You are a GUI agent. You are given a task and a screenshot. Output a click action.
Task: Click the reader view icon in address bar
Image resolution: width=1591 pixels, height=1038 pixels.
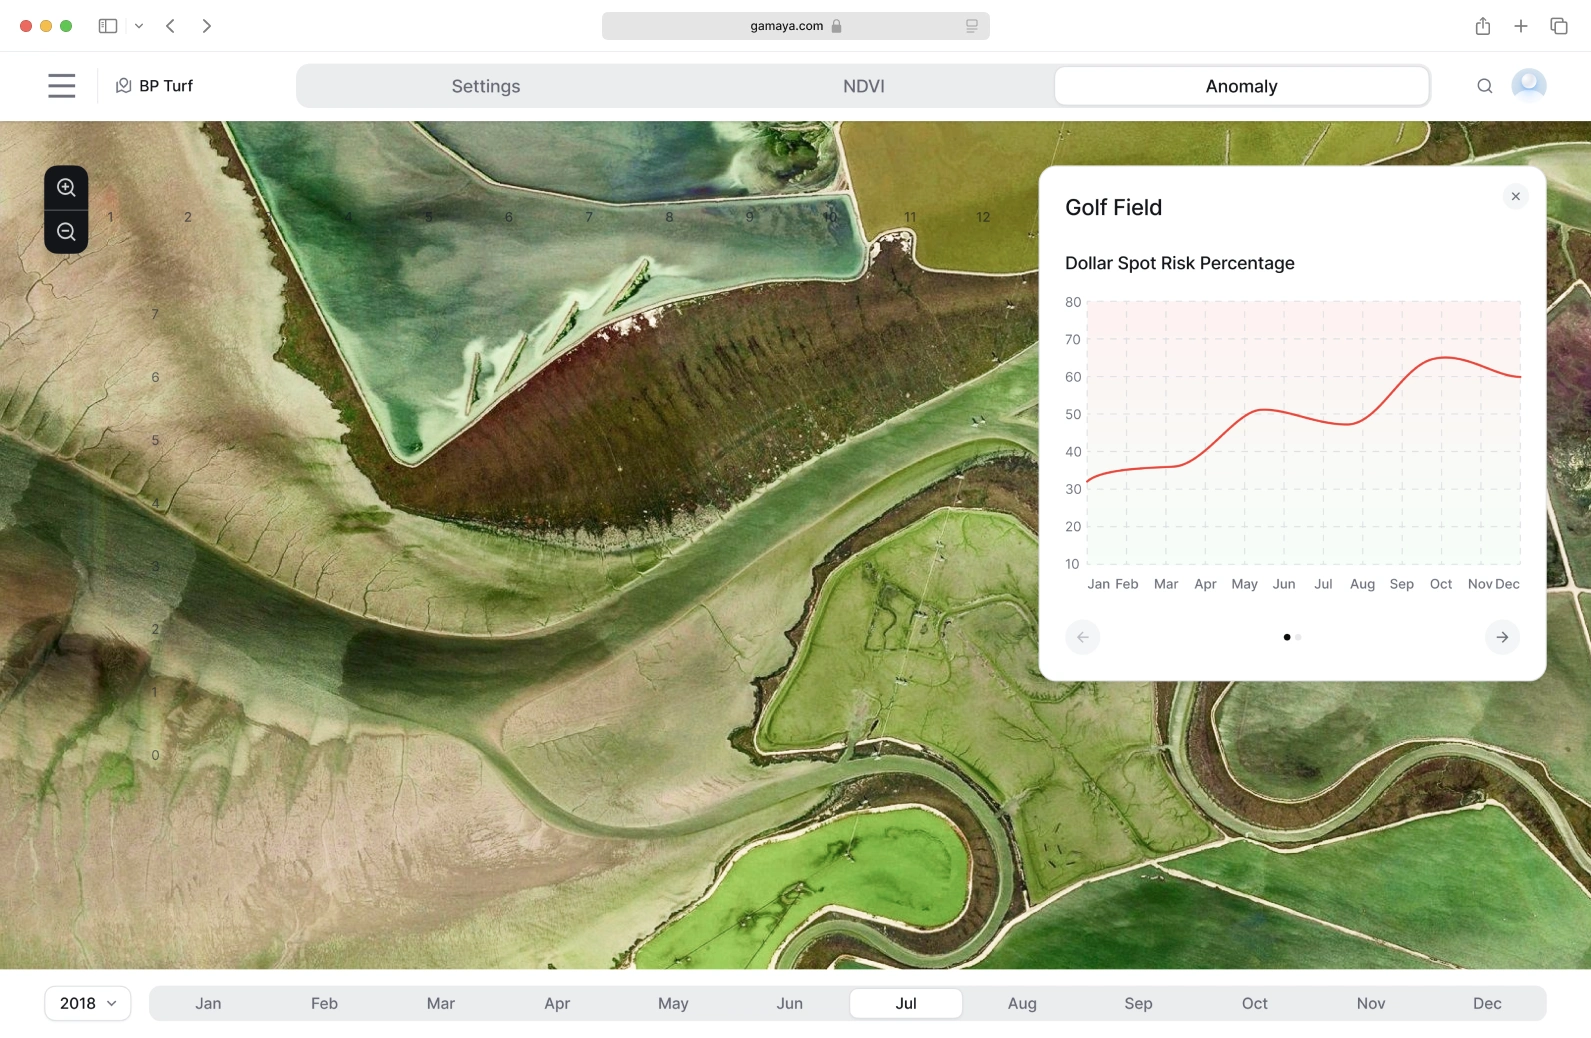(x=972, y=26)
